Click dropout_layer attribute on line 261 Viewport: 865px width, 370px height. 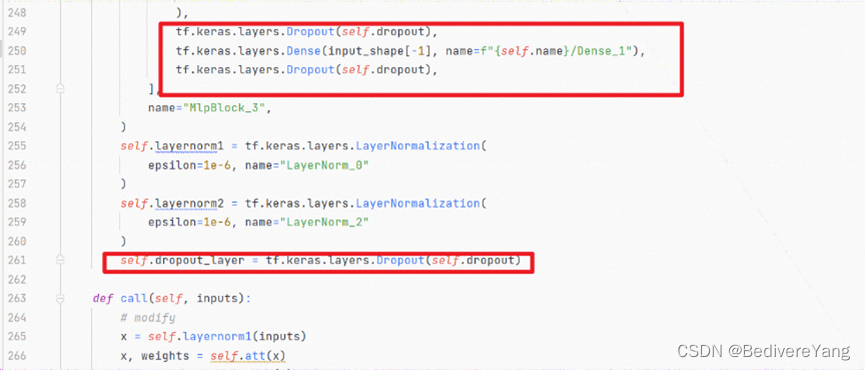click(200, 260)
